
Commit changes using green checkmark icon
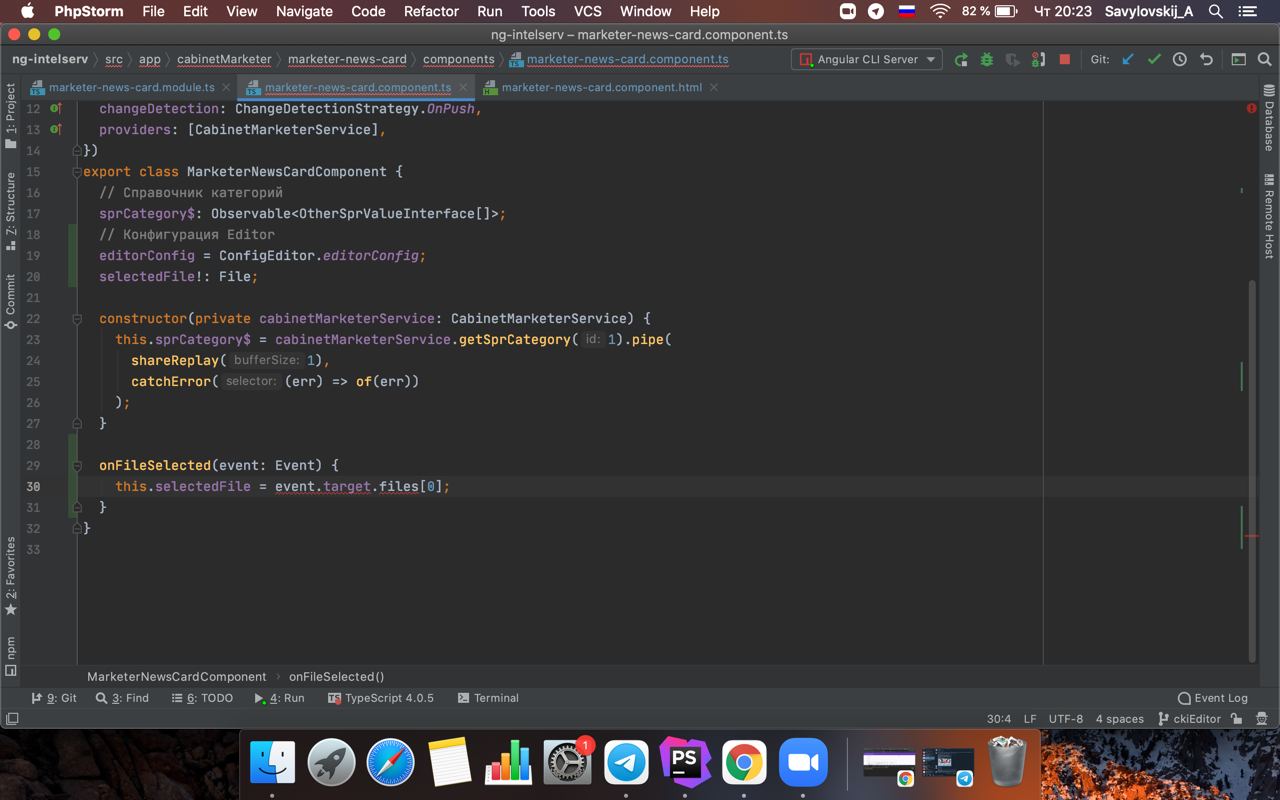pos(1154,59)
